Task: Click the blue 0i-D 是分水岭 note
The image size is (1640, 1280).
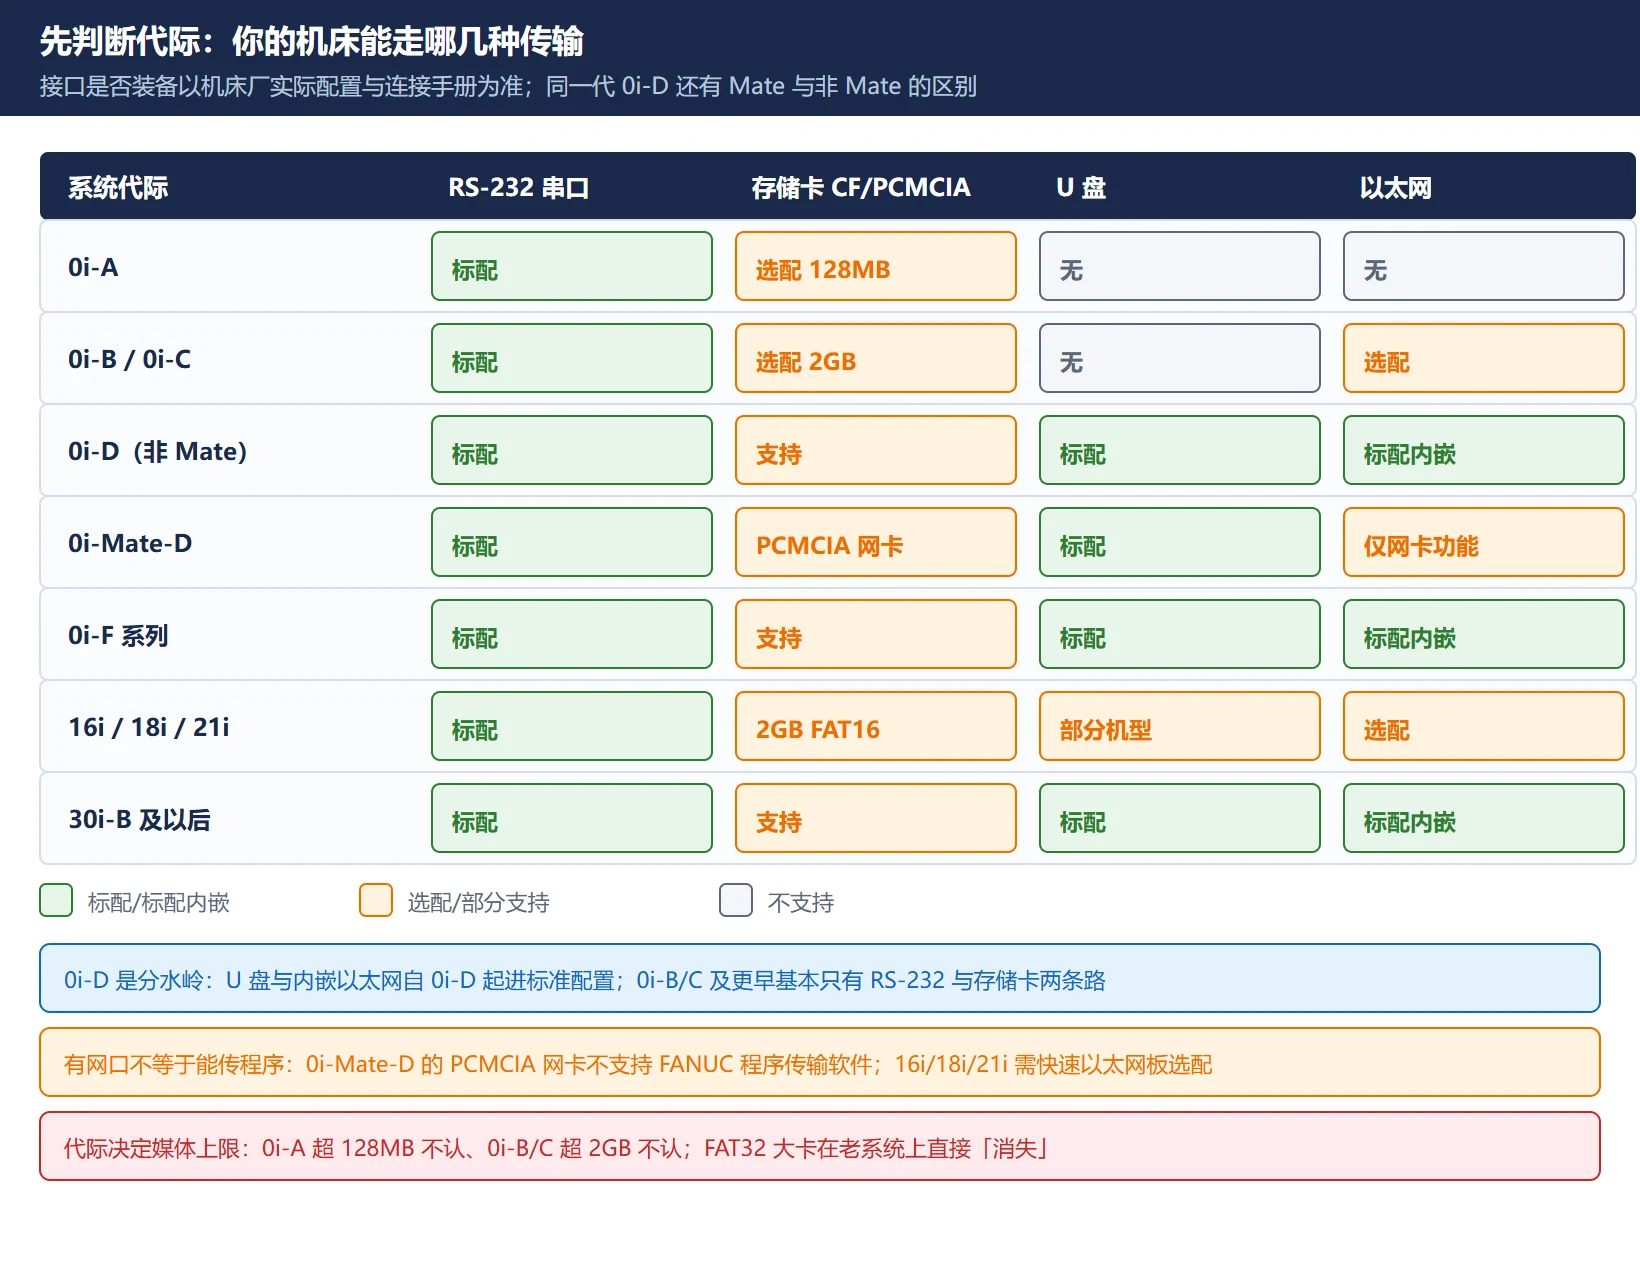Action: (820, 978)
